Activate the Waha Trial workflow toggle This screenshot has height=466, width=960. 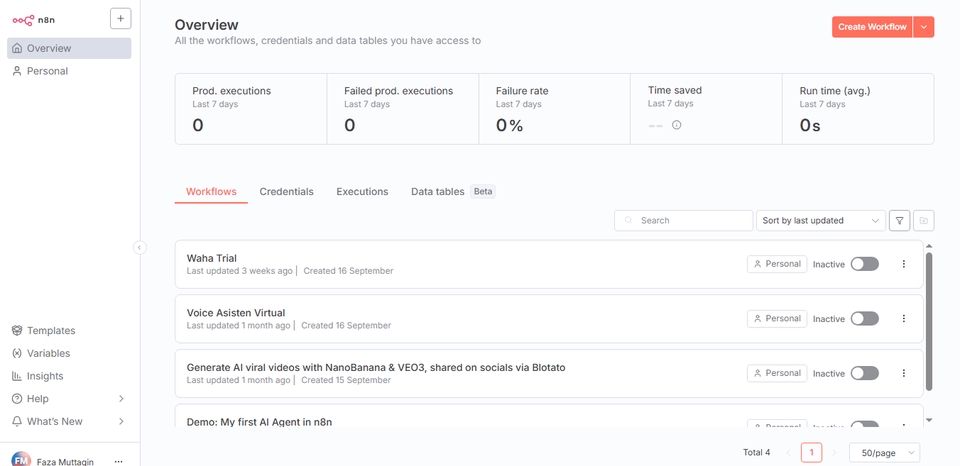[864, 264]
